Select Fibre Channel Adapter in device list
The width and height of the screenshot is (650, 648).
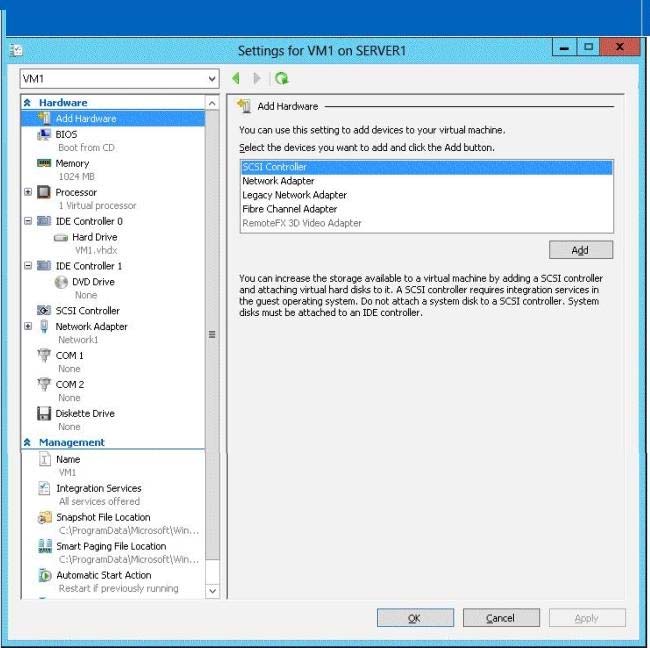click(289, 209)
